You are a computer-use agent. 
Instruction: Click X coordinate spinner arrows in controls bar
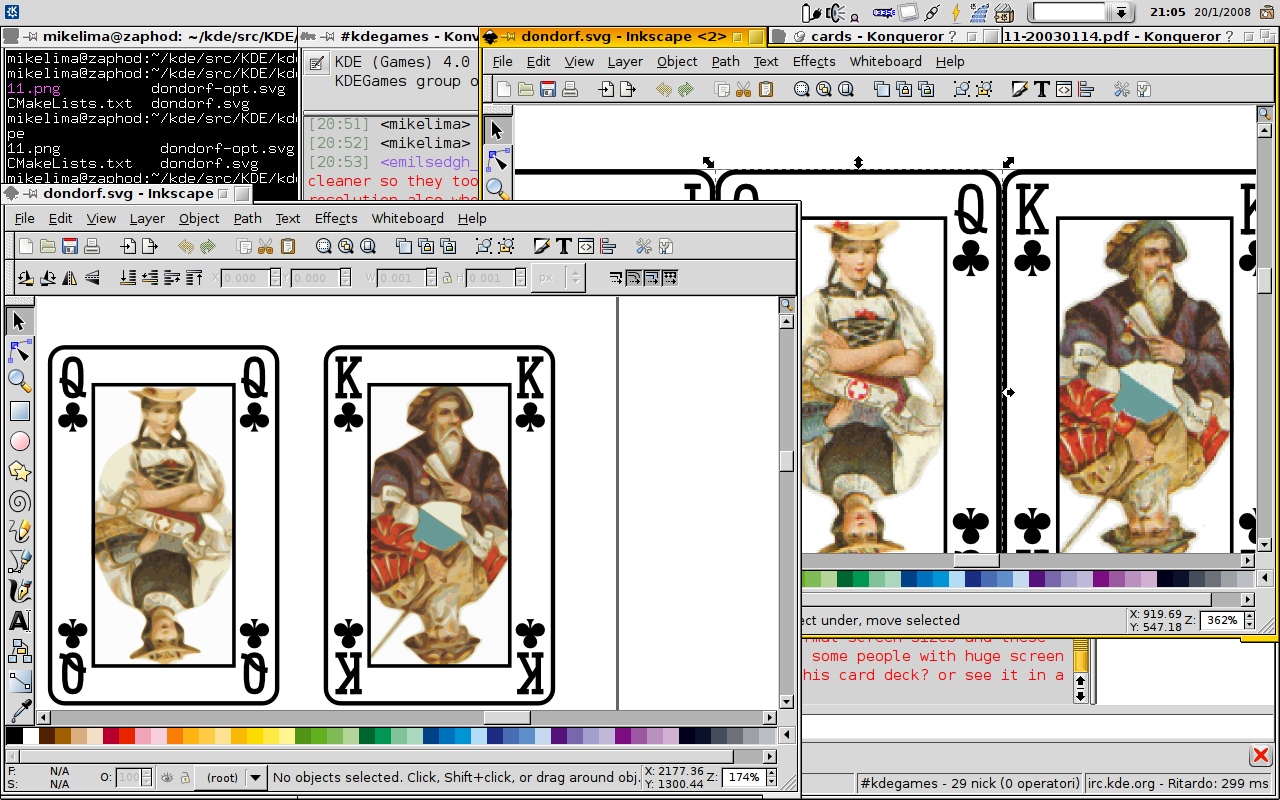pyautogui.click(x=276, y=278)
